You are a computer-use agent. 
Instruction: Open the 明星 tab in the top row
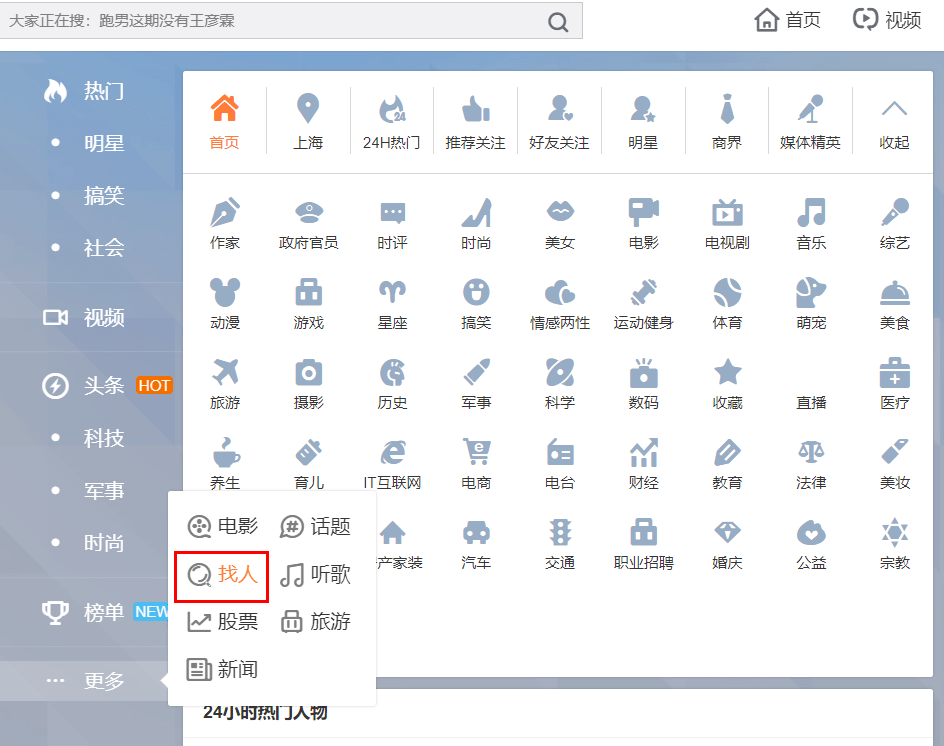642,122
